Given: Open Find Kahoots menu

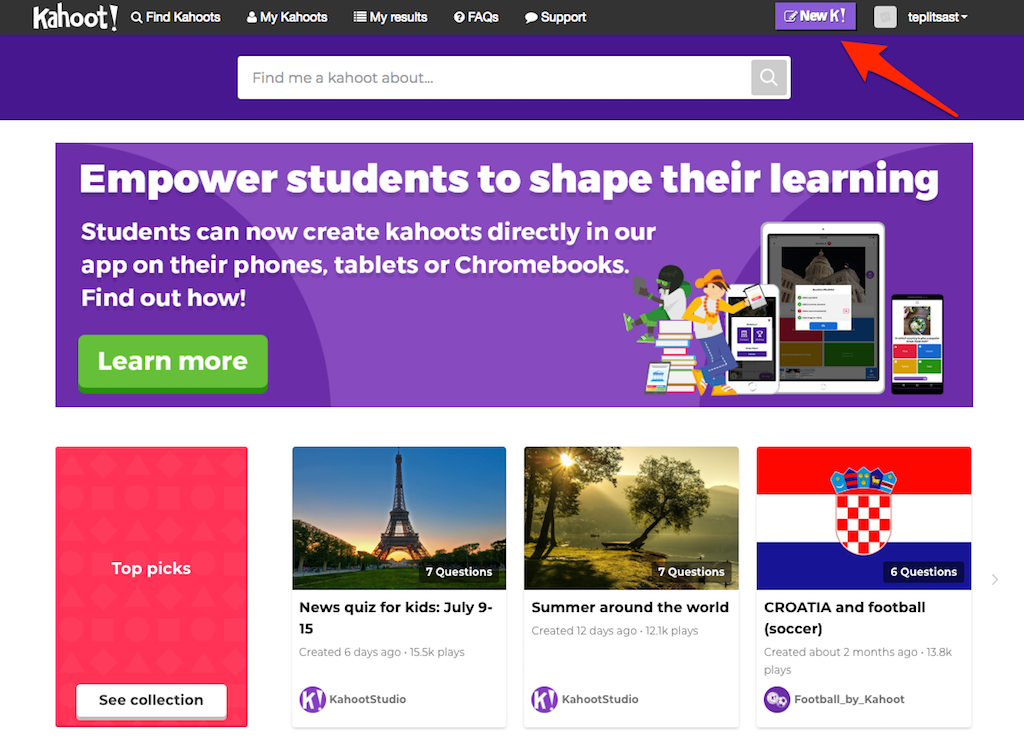Looking at the screenshot, I should click(176, 17).
